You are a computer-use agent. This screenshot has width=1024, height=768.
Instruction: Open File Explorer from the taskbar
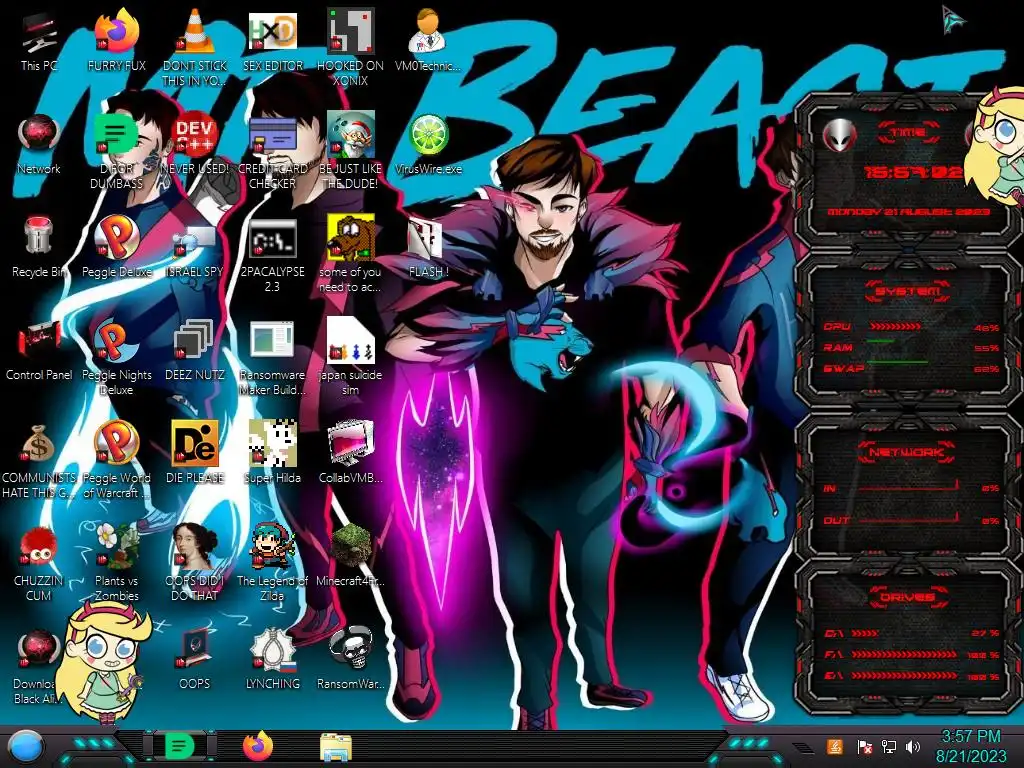(x=336, y=748)
